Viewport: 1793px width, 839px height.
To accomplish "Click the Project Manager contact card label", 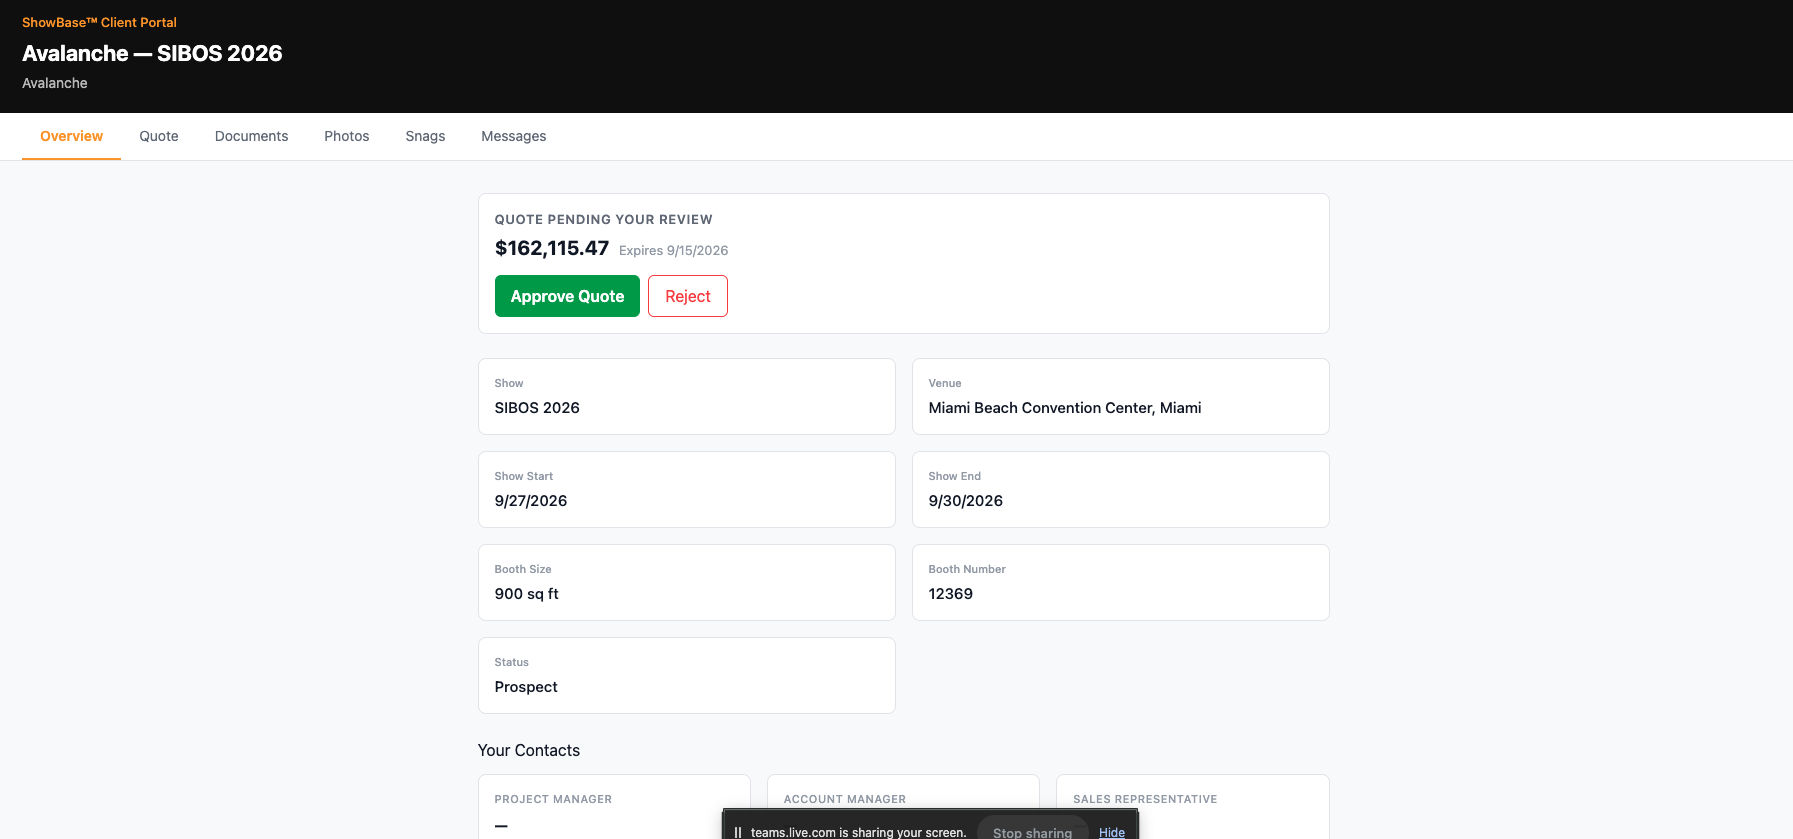I will pyautogui.click(x=553, y=799).
